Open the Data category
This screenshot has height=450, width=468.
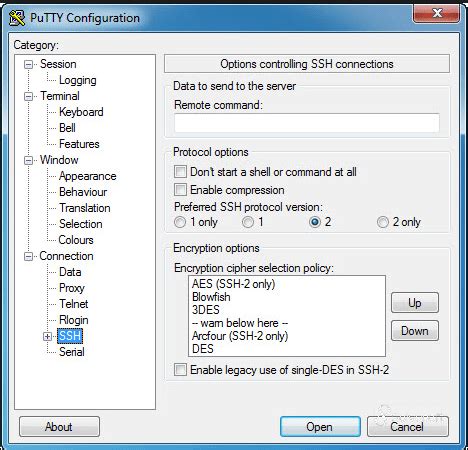coord(70,272)
